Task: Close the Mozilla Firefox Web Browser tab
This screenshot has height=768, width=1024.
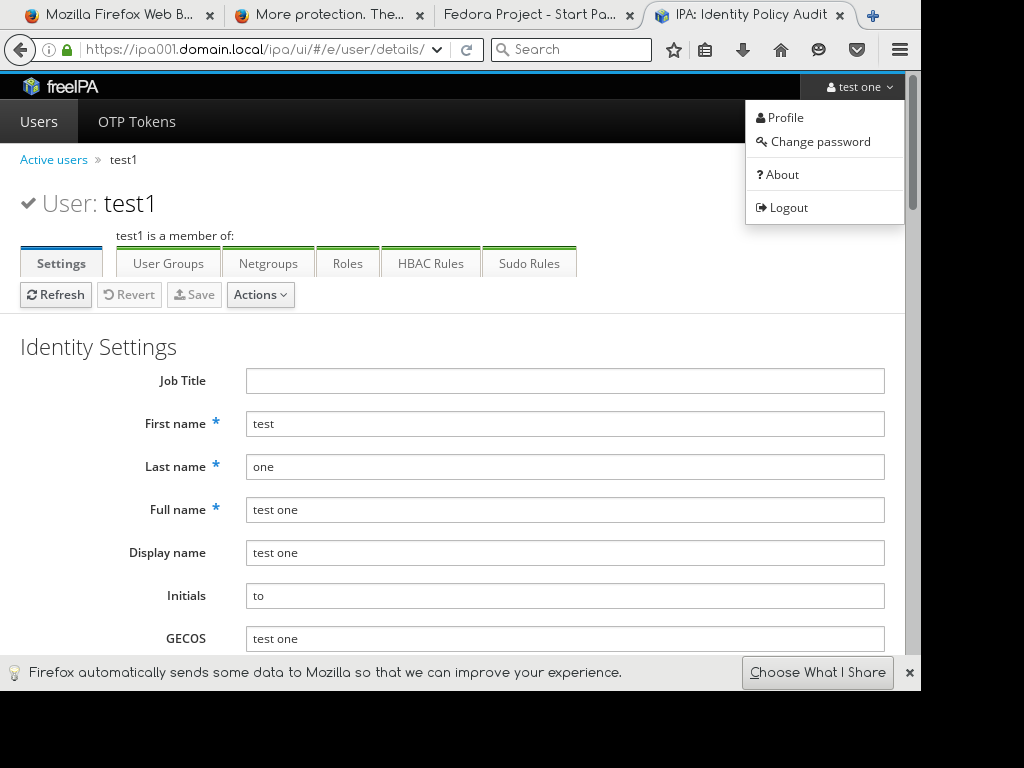Action: [x=210, y=16]
